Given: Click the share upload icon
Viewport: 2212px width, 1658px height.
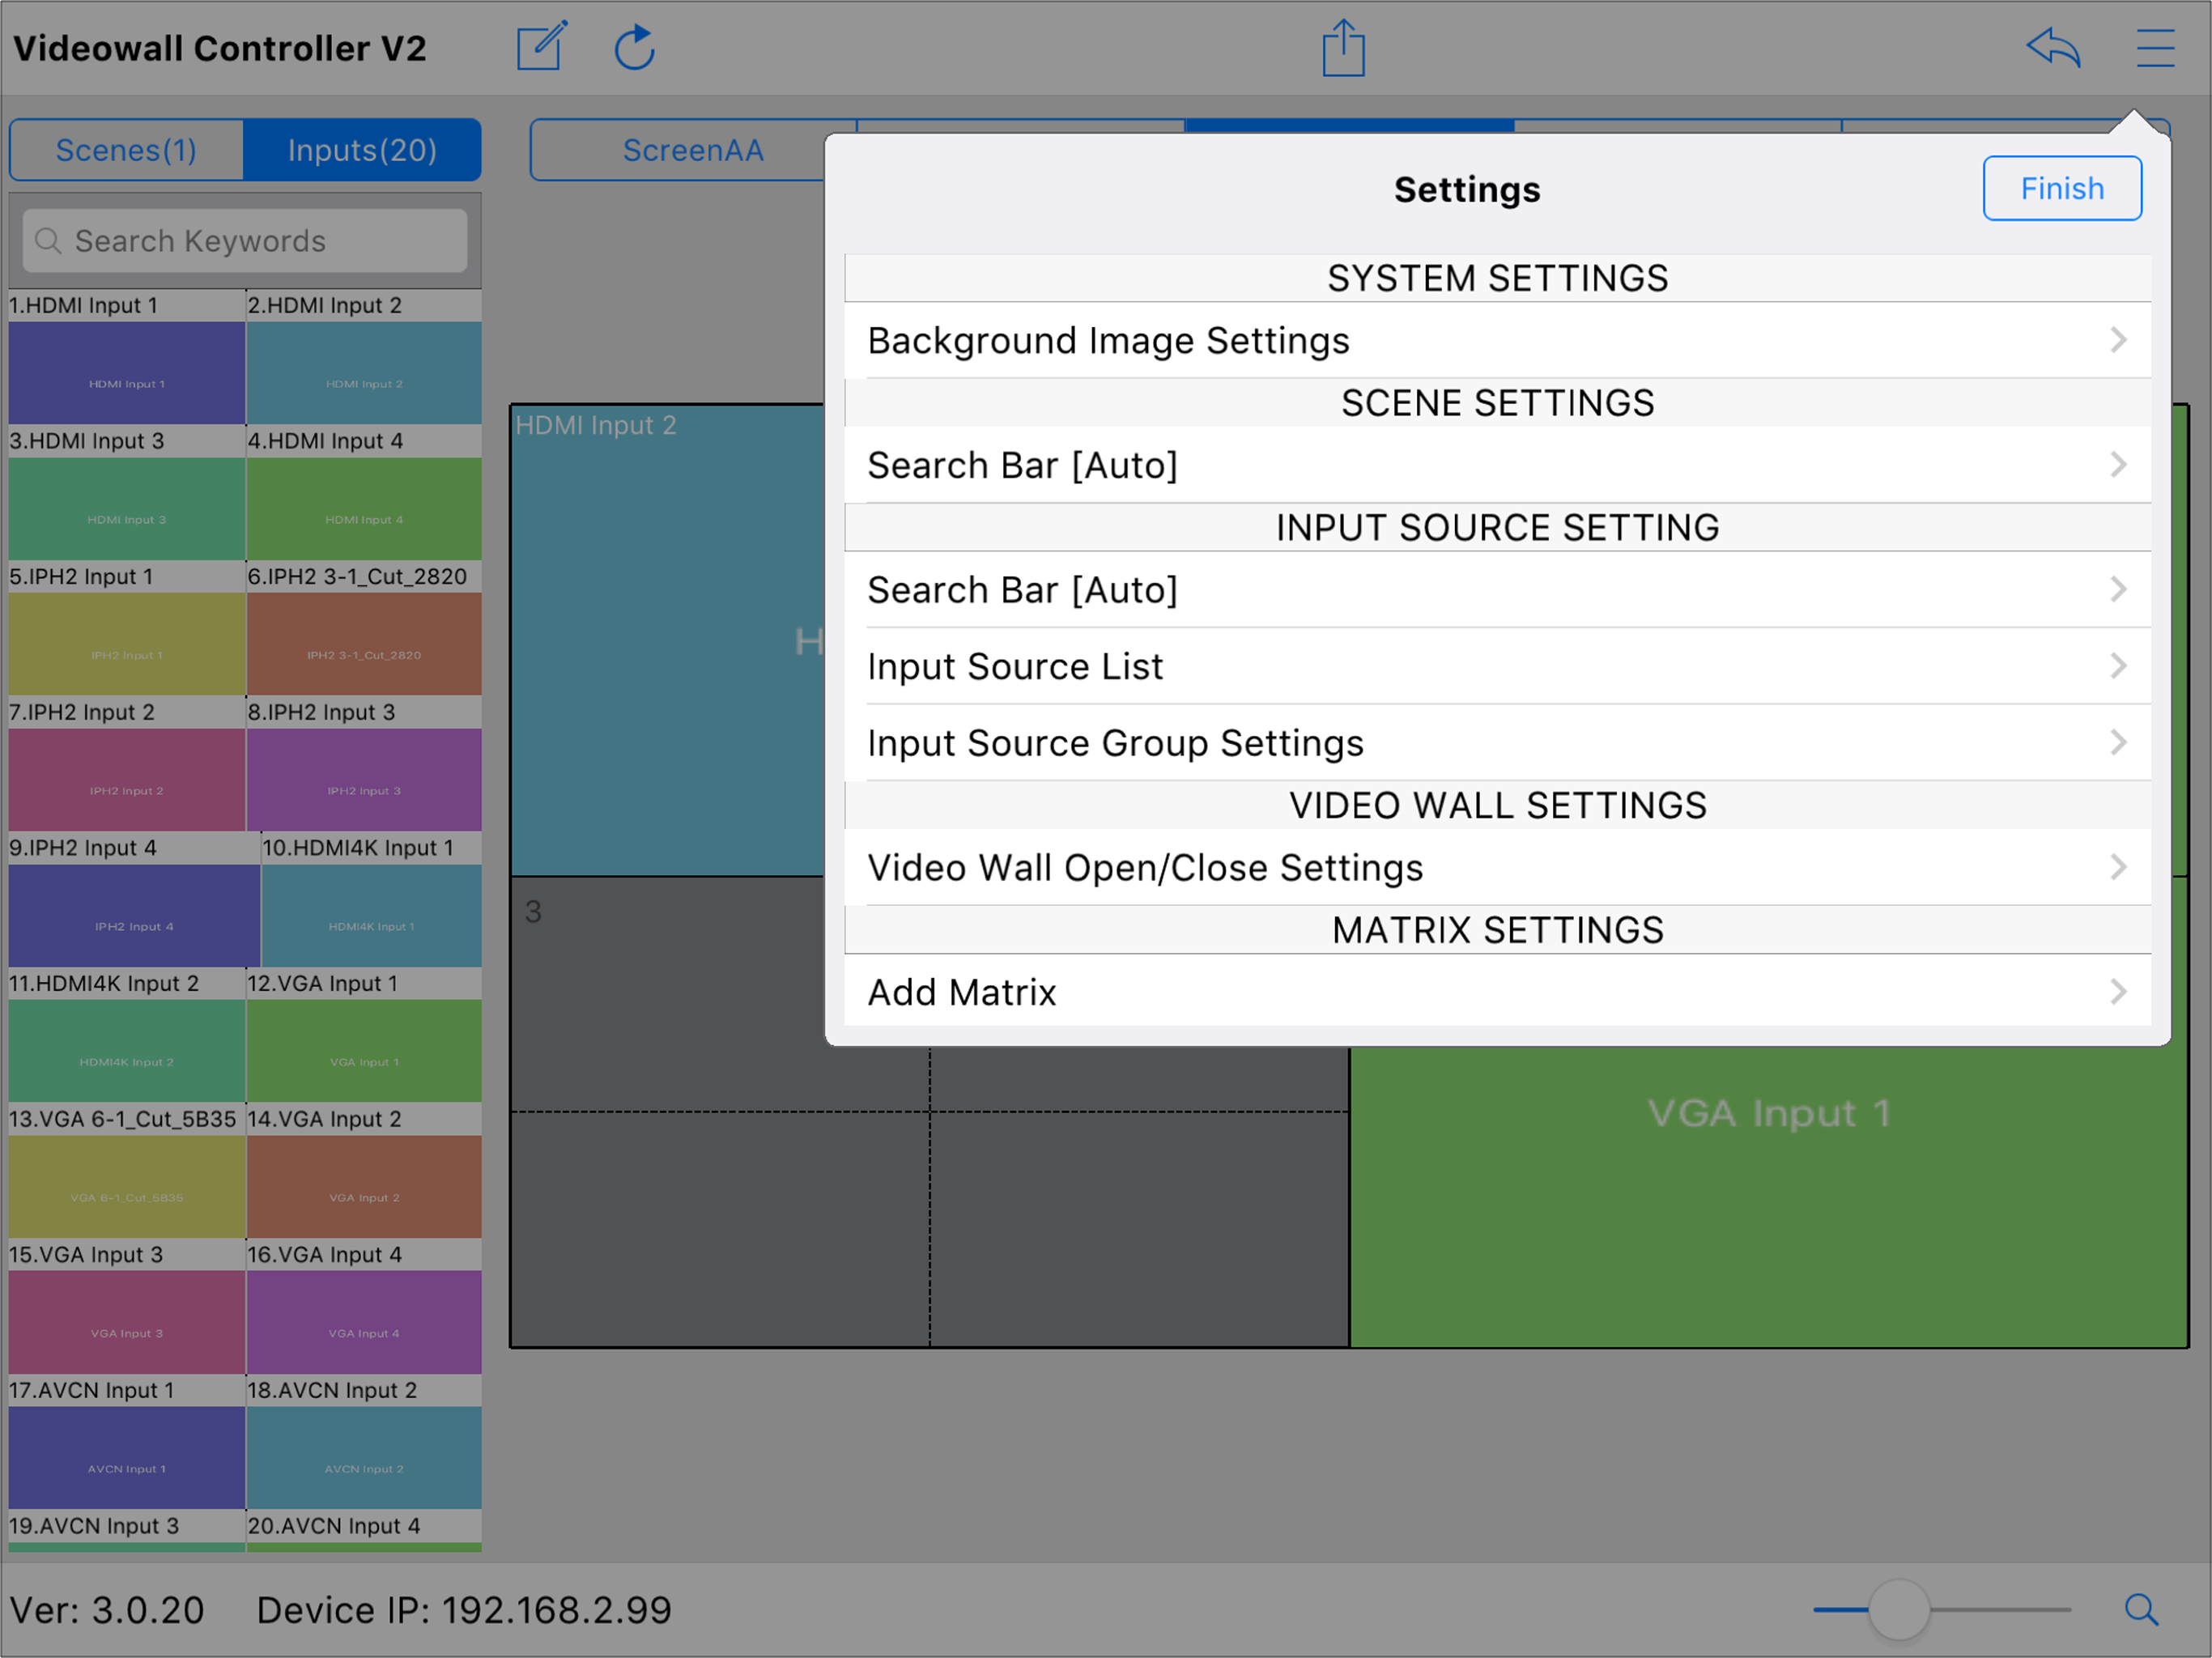Looking at the screenshot, I should (x=1343, y=47).
